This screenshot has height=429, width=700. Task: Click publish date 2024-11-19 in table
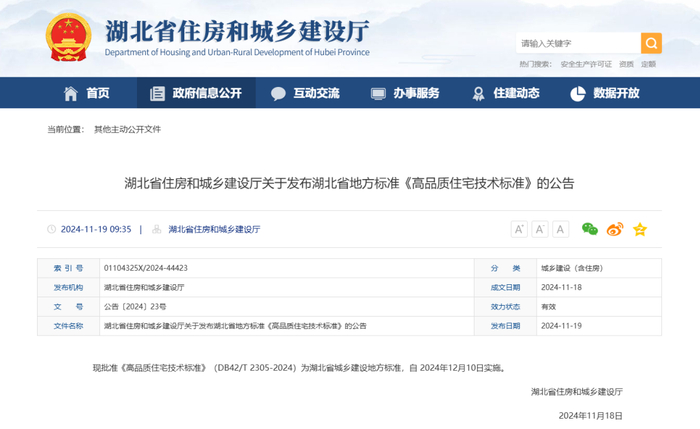[x=562, y=326]
